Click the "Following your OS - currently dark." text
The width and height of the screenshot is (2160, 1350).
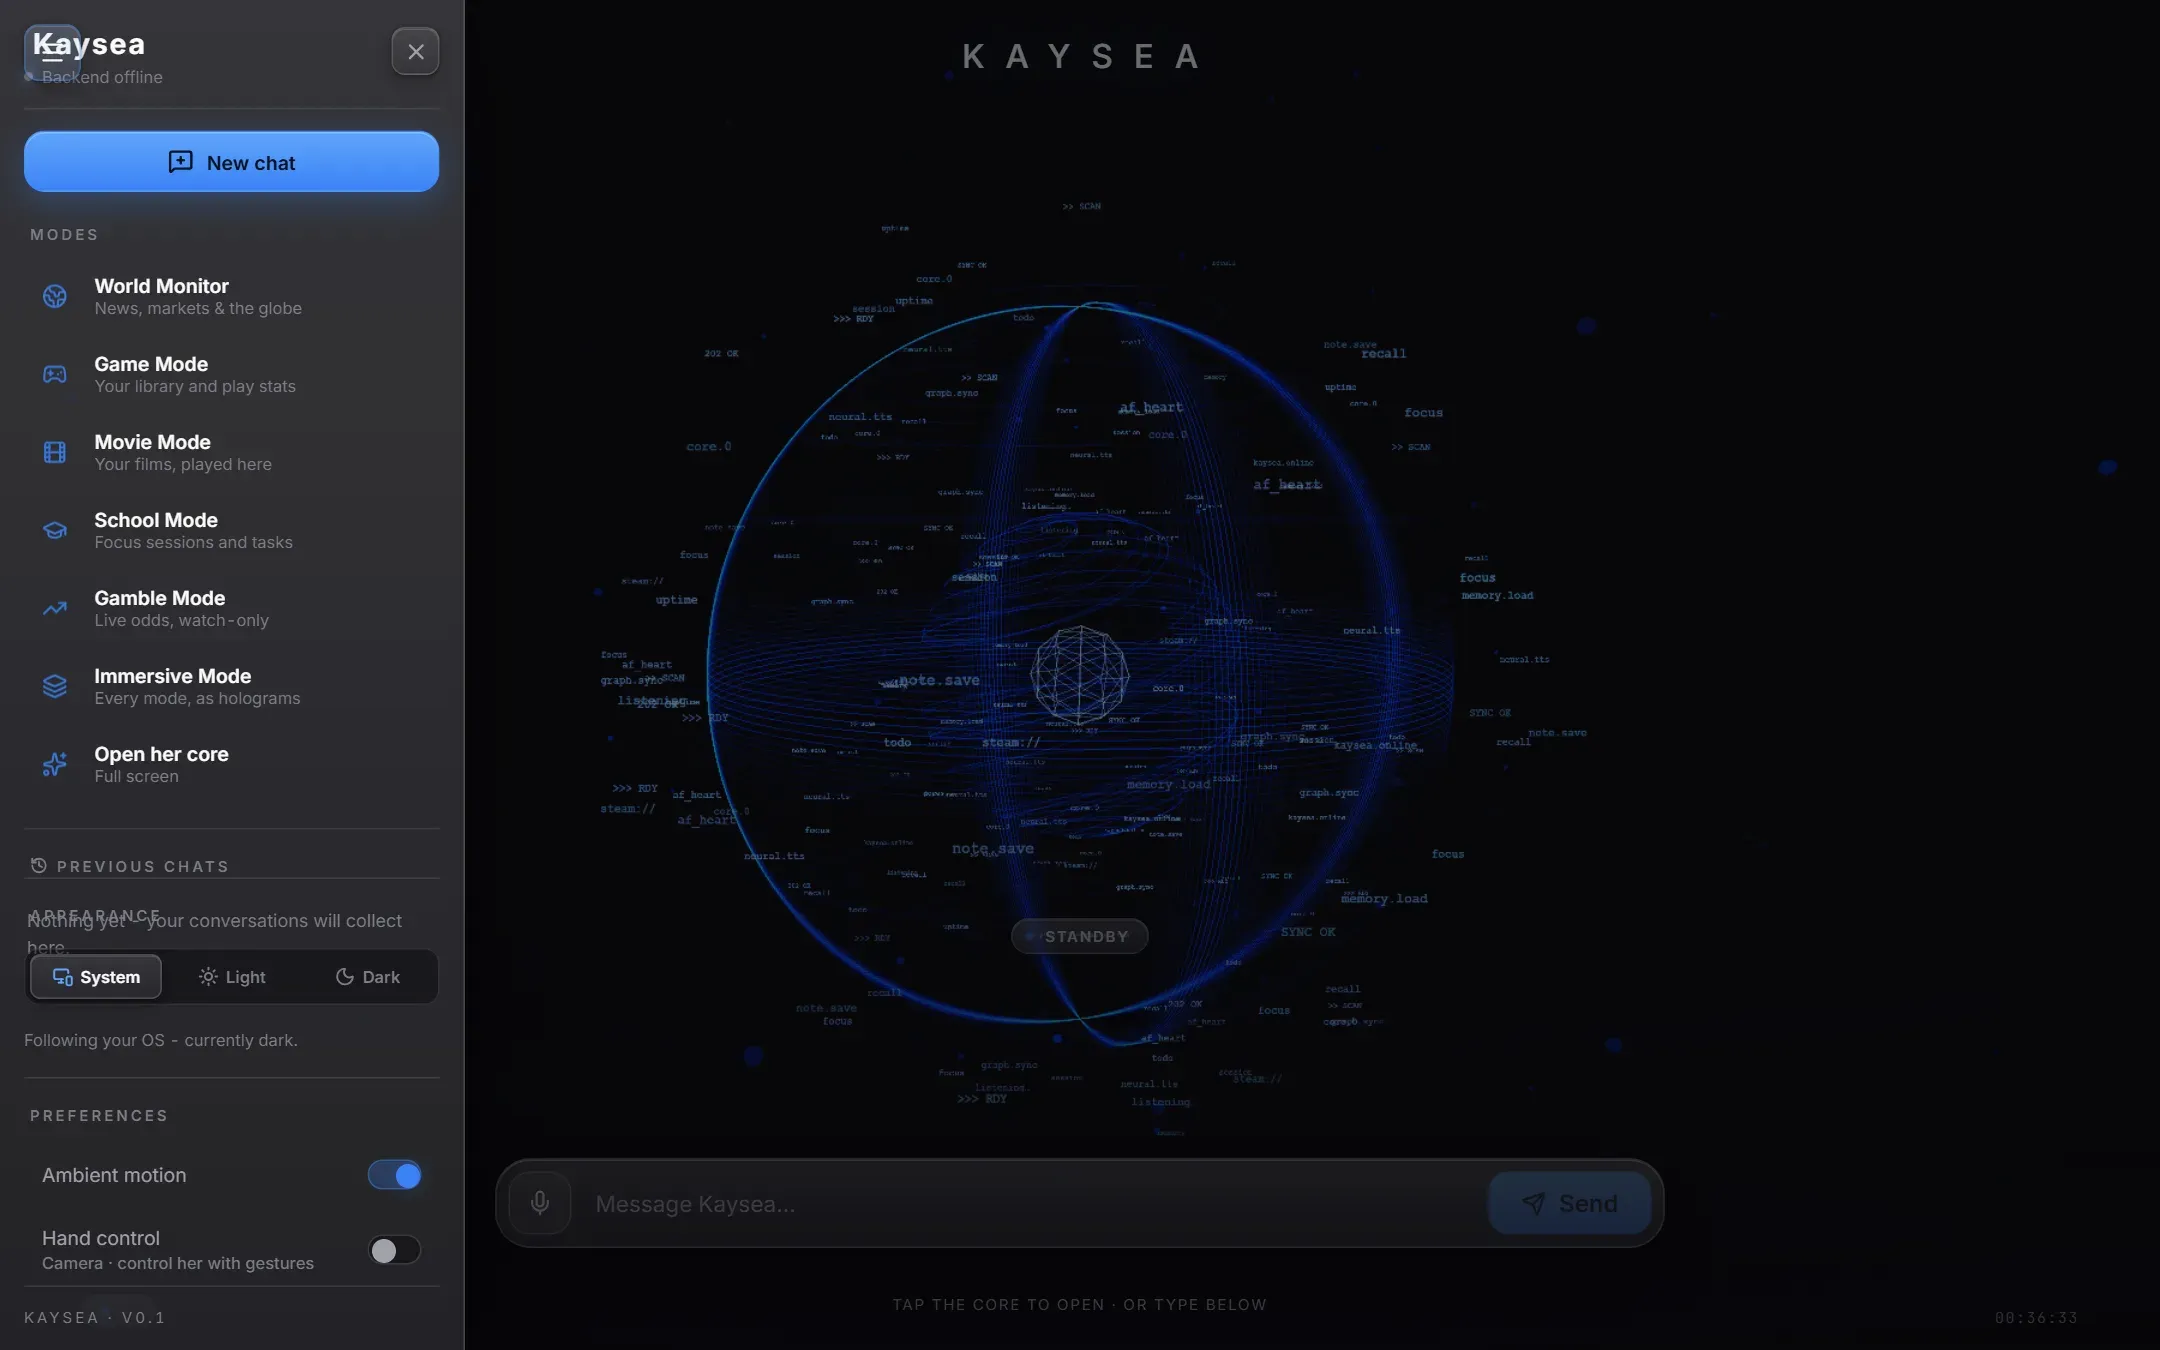pos(161,1040)
